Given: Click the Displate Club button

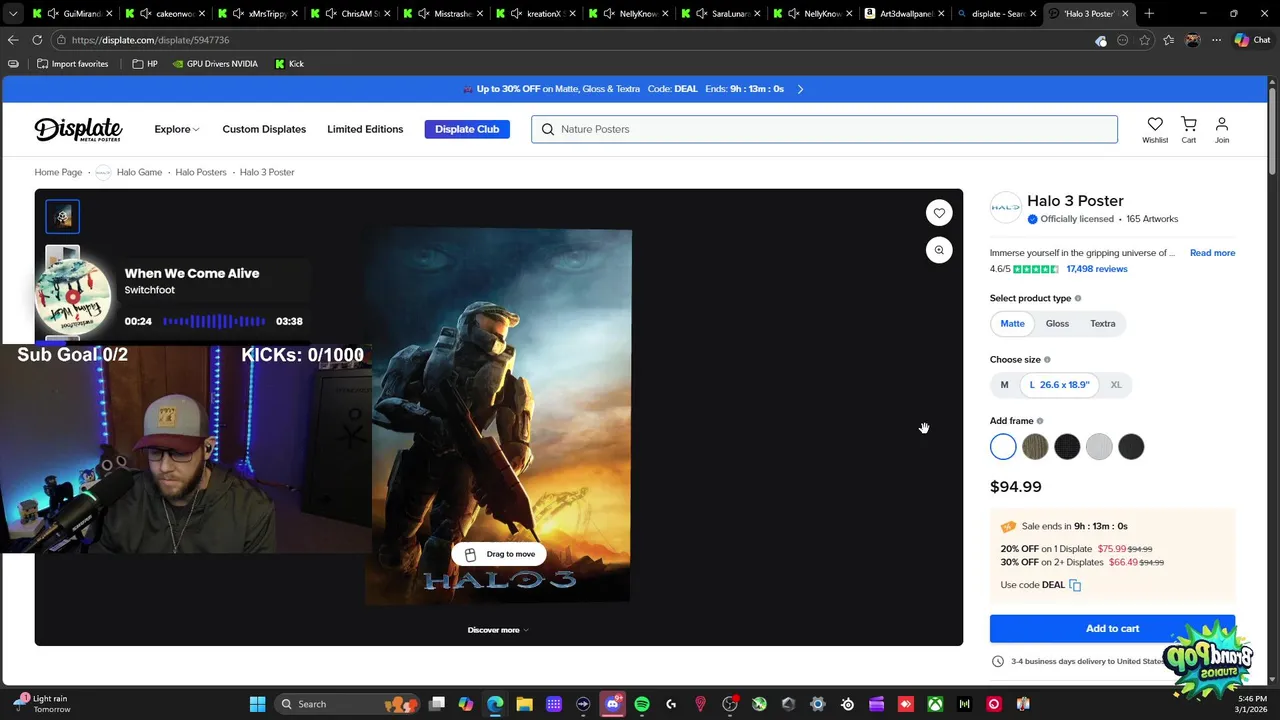Looking at the screenshot, I should click(x=467, y=129).
